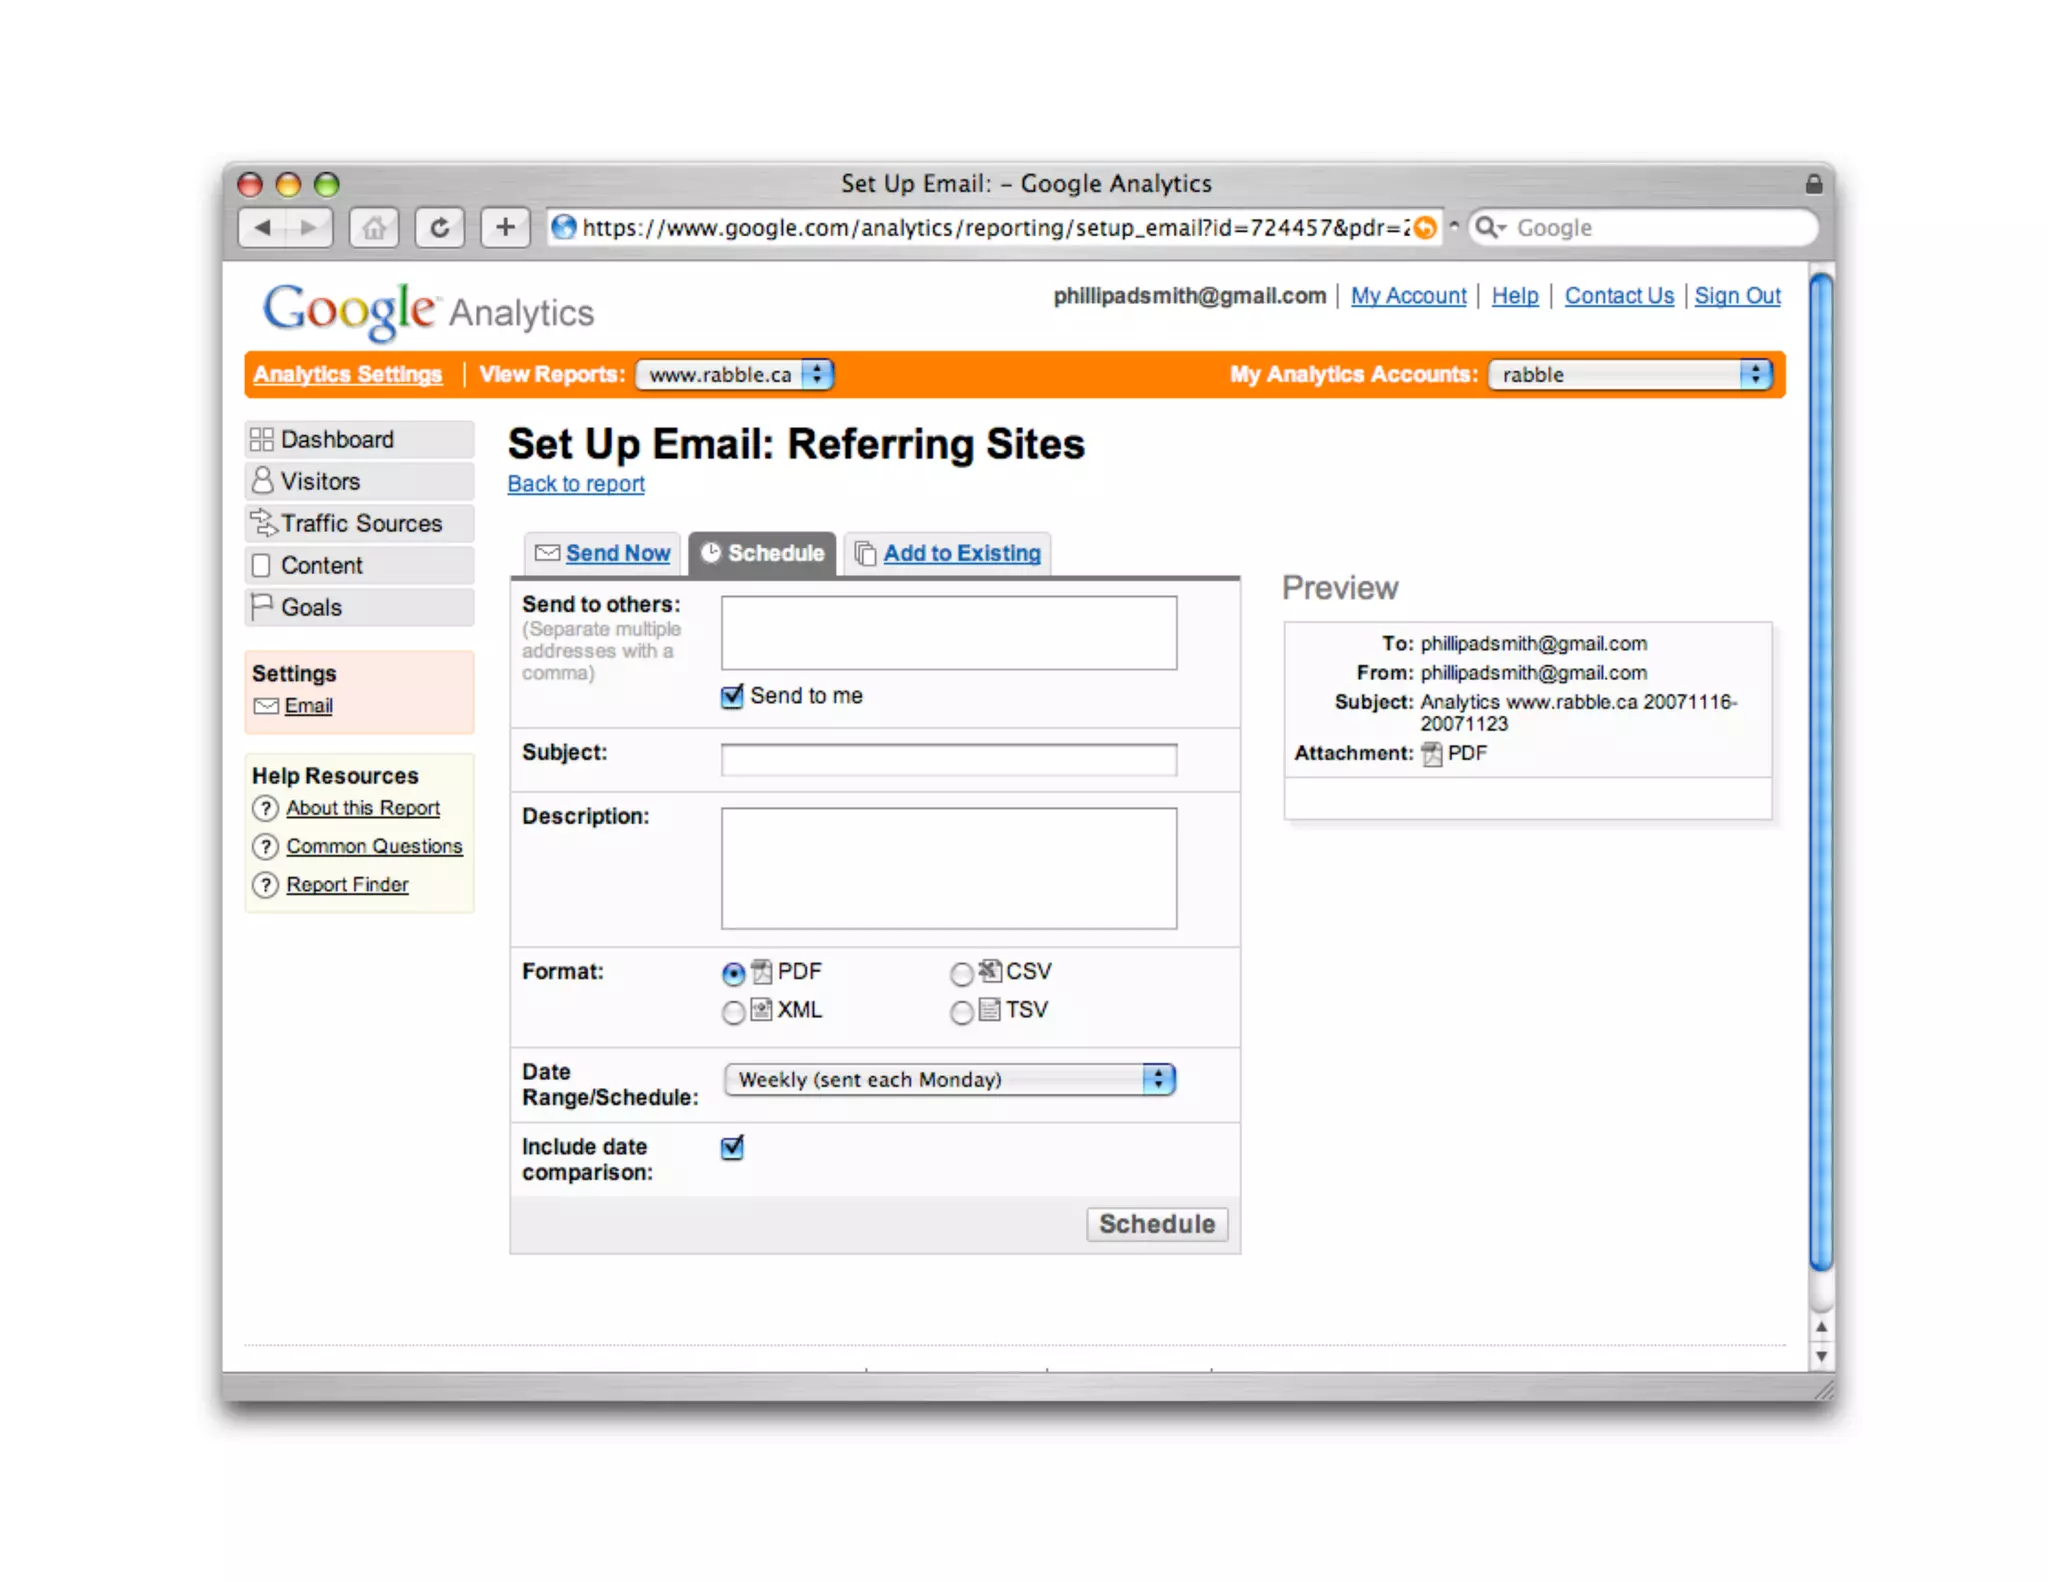The height and width of the screenshot is (1582, 2048).
Task: Click the Google Analytics logo
Action: point(428,311)
